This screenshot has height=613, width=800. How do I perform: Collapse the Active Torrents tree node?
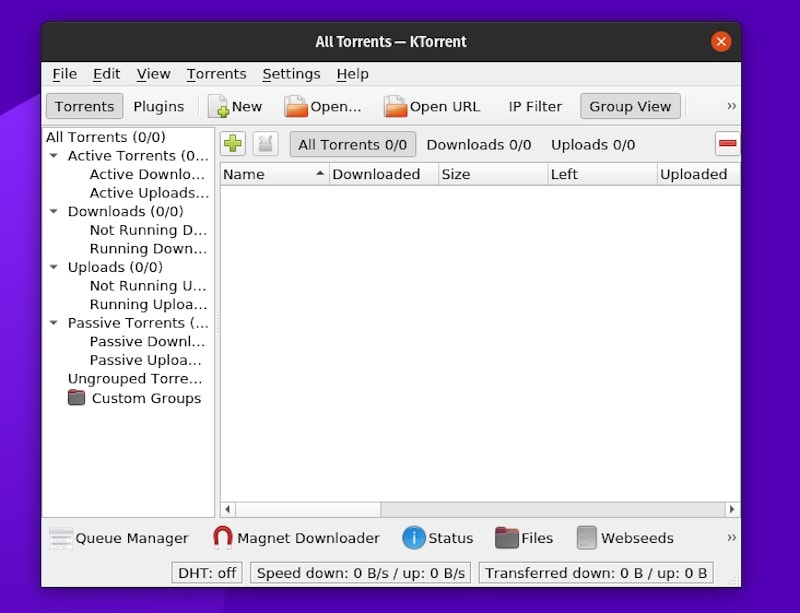tap(54, 156)
